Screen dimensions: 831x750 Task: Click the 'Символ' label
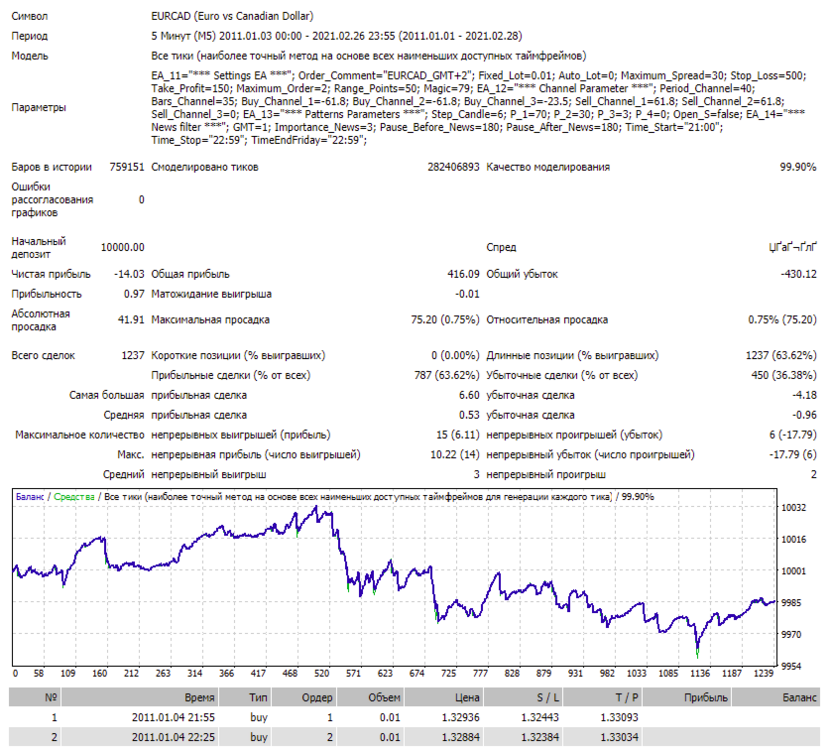30,16
